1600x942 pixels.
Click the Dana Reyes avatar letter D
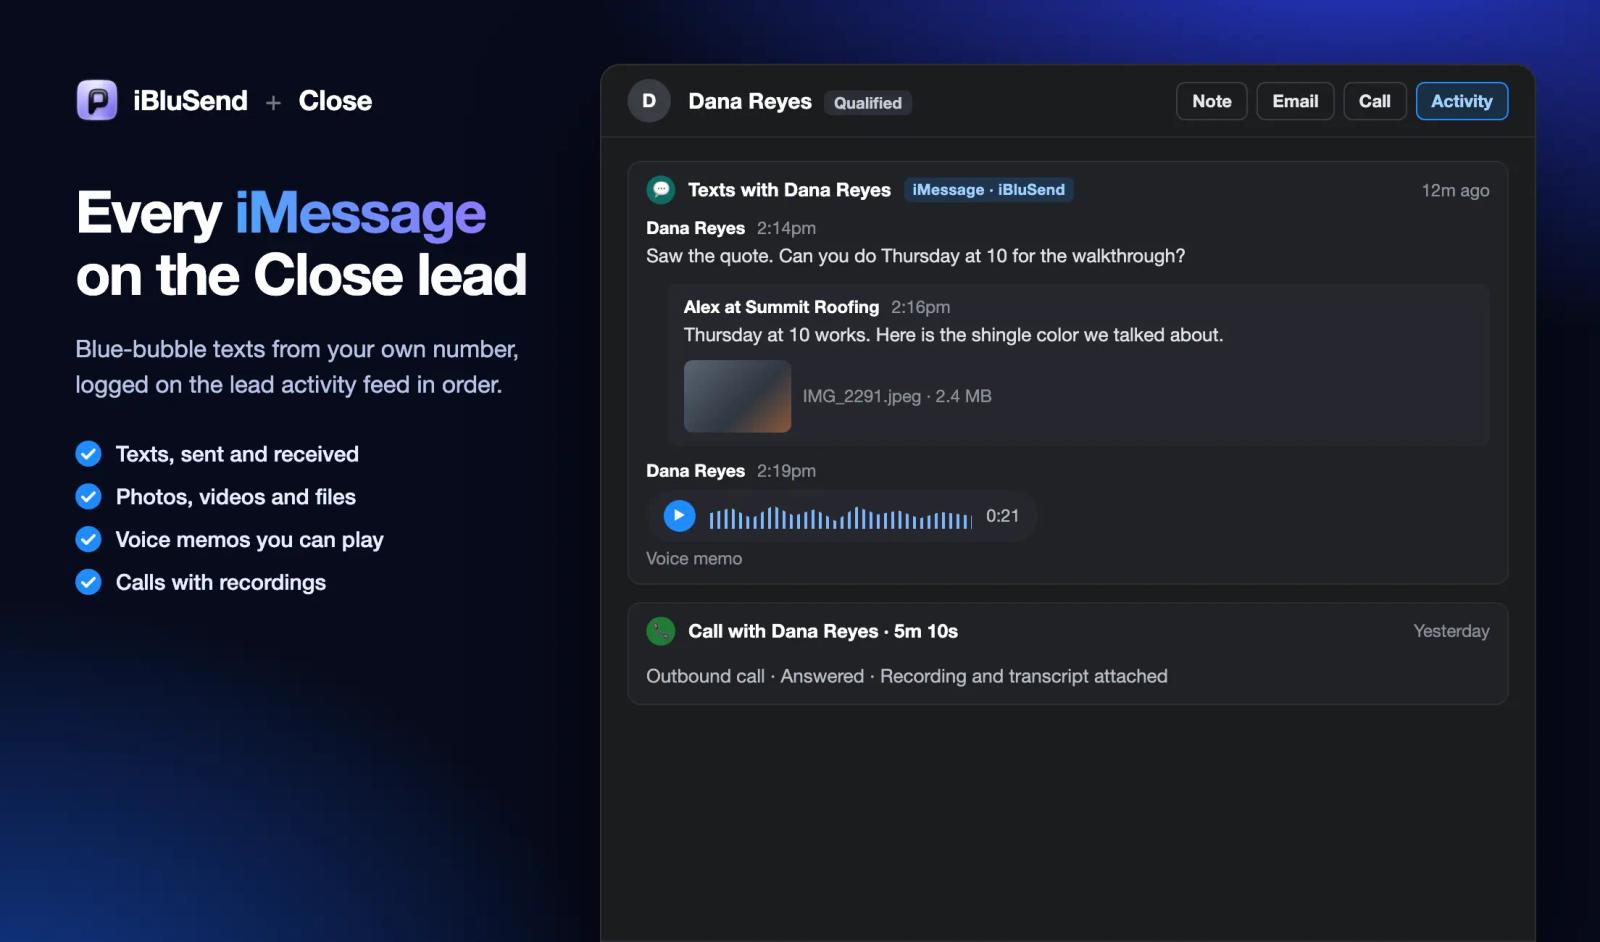pos(649,101)
